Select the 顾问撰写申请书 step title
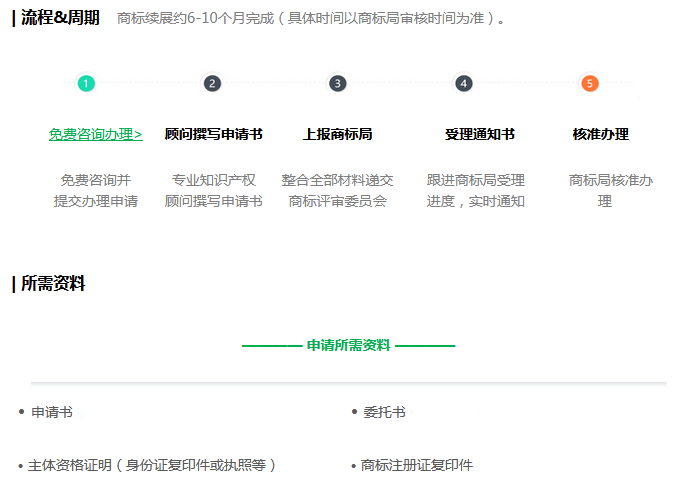The height and width of the screenshot is (496, 679). tap(213, 134)
